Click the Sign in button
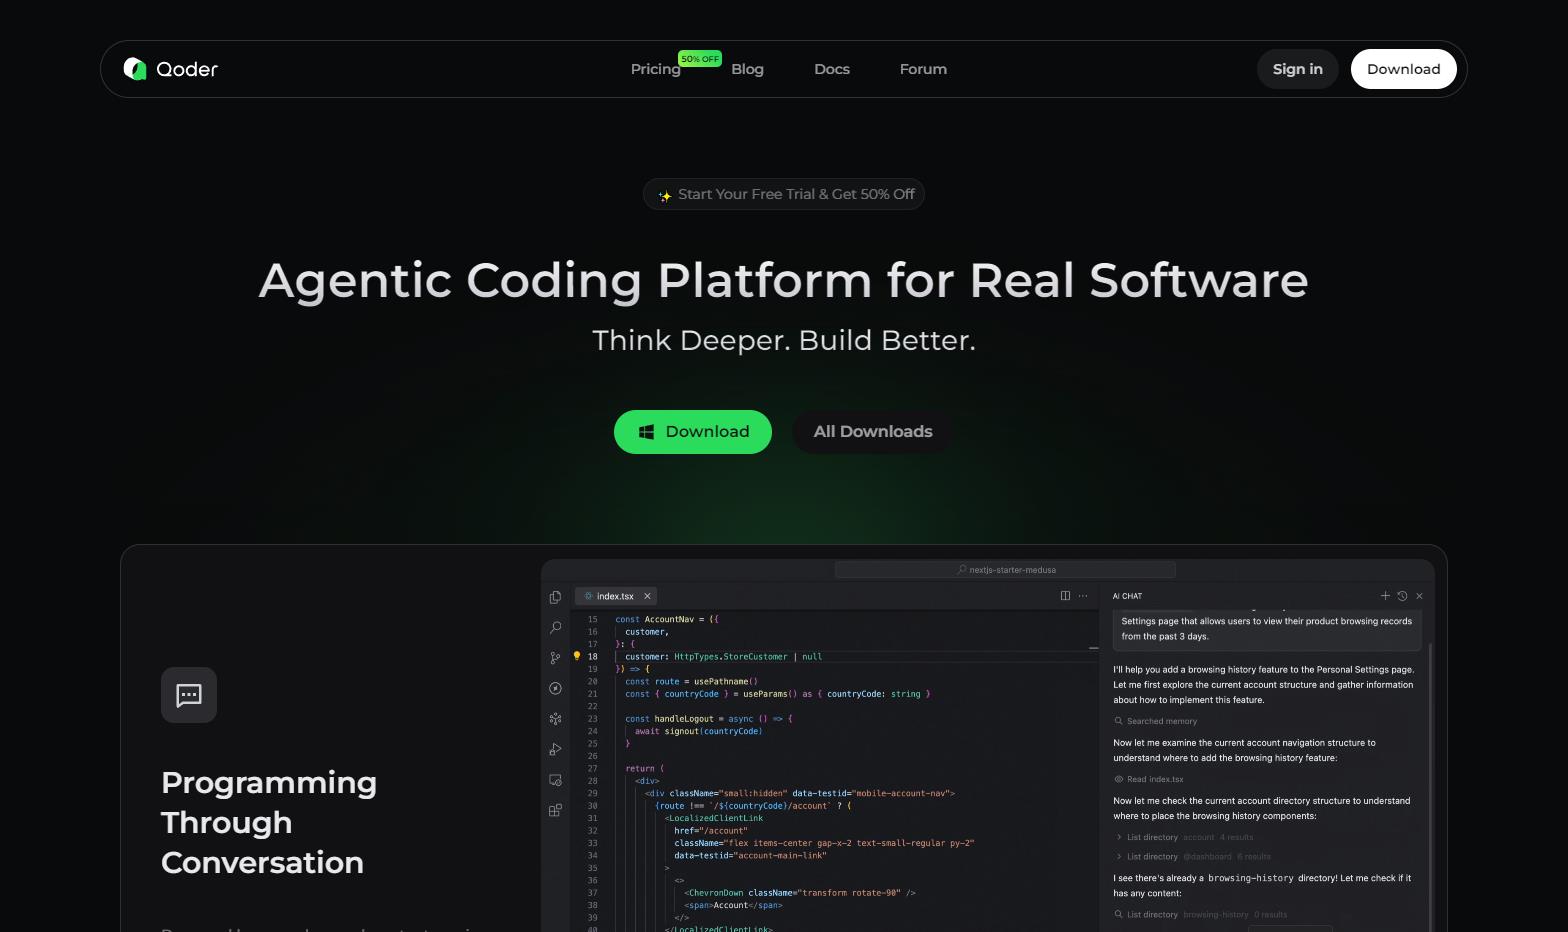The width and height of the screenshot is (1568, 932). click(1297, 69)
